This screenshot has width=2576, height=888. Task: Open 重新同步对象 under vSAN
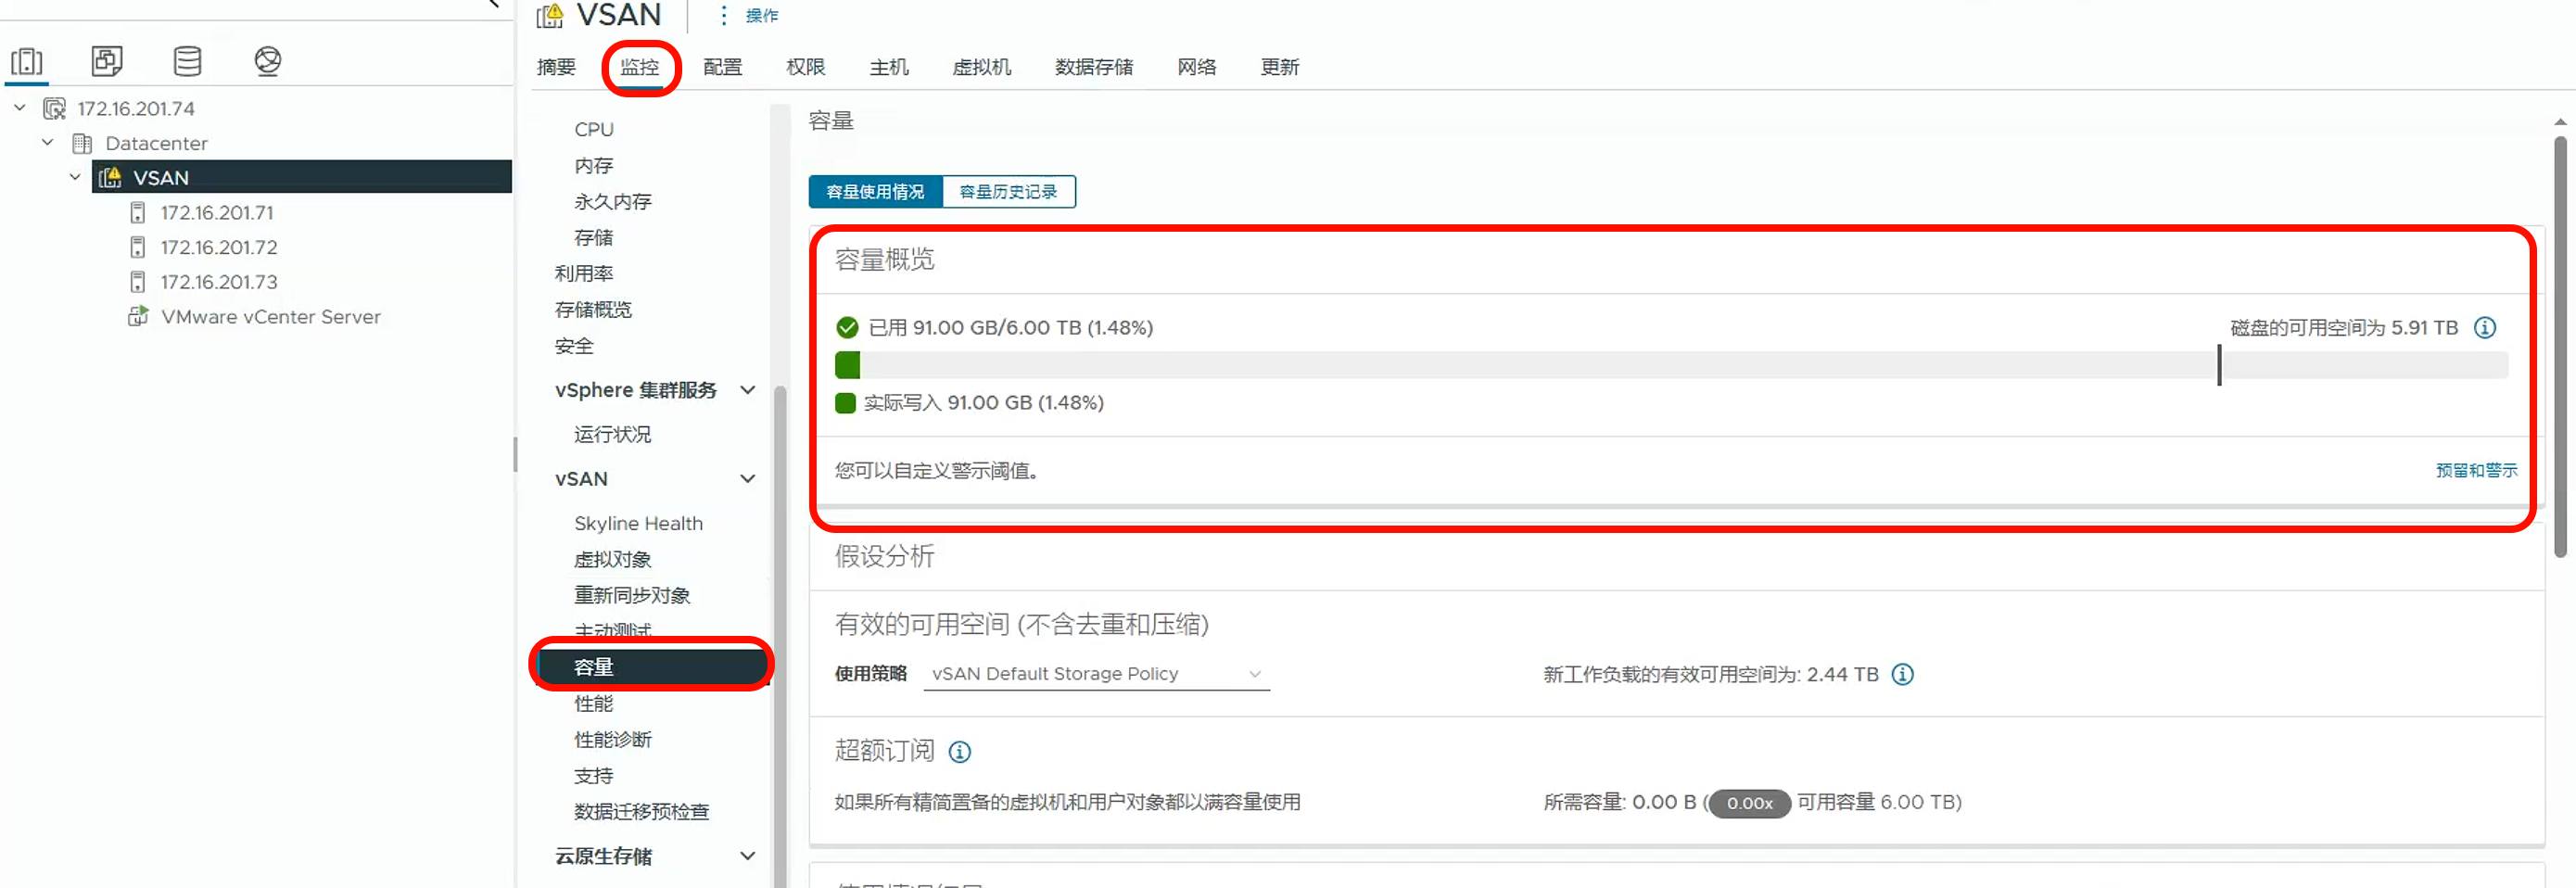(x=632, y=595)
